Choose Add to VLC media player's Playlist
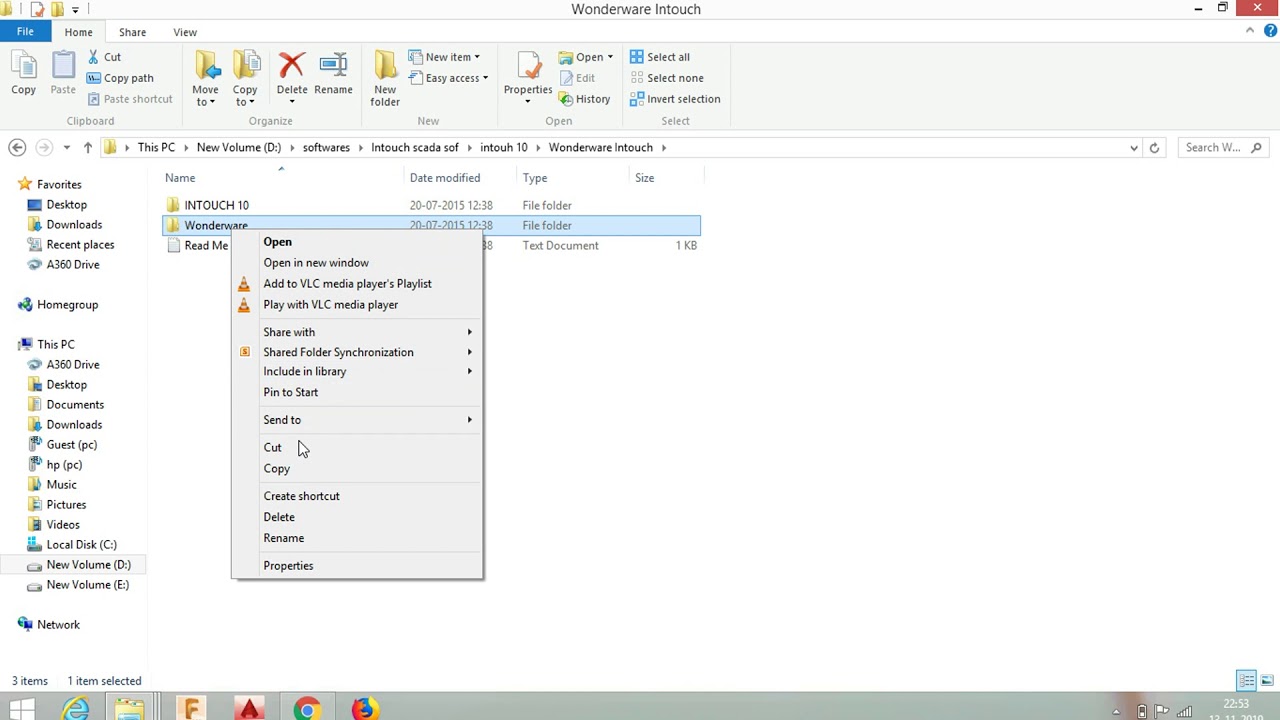The image size is (1280, 720). (347, 284)
